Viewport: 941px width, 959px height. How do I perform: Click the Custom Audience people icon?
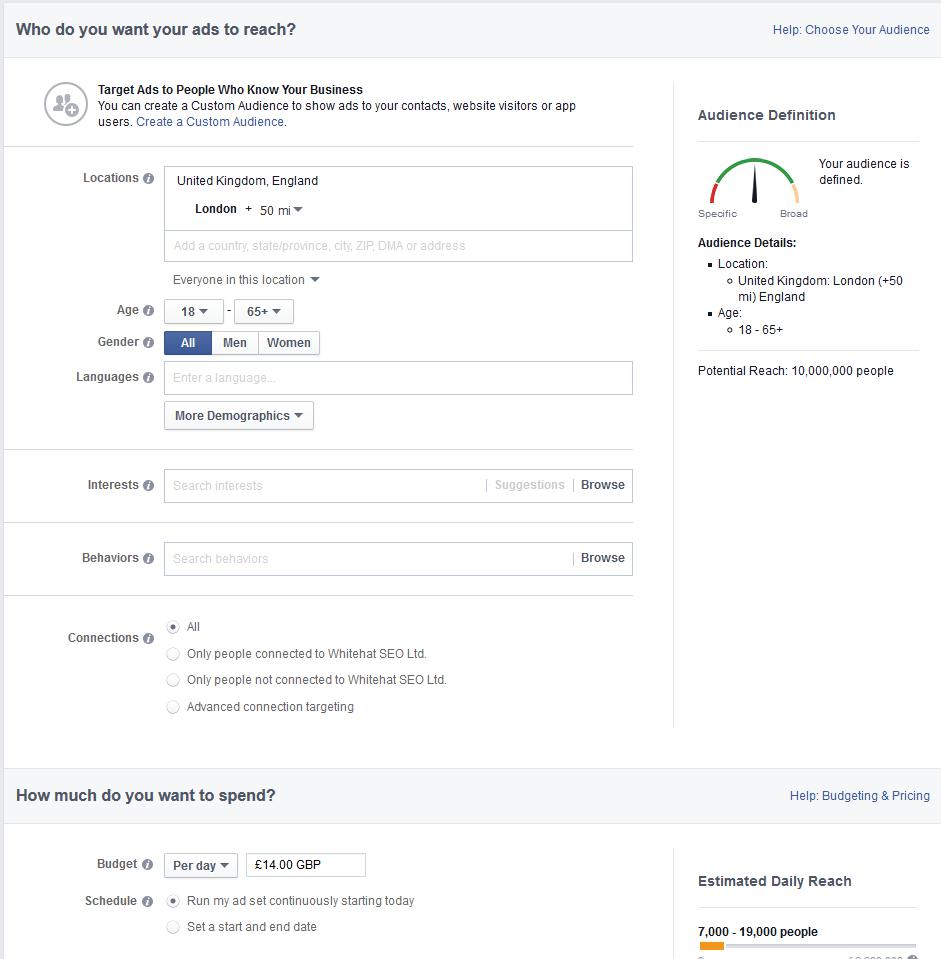pos(66,104)
